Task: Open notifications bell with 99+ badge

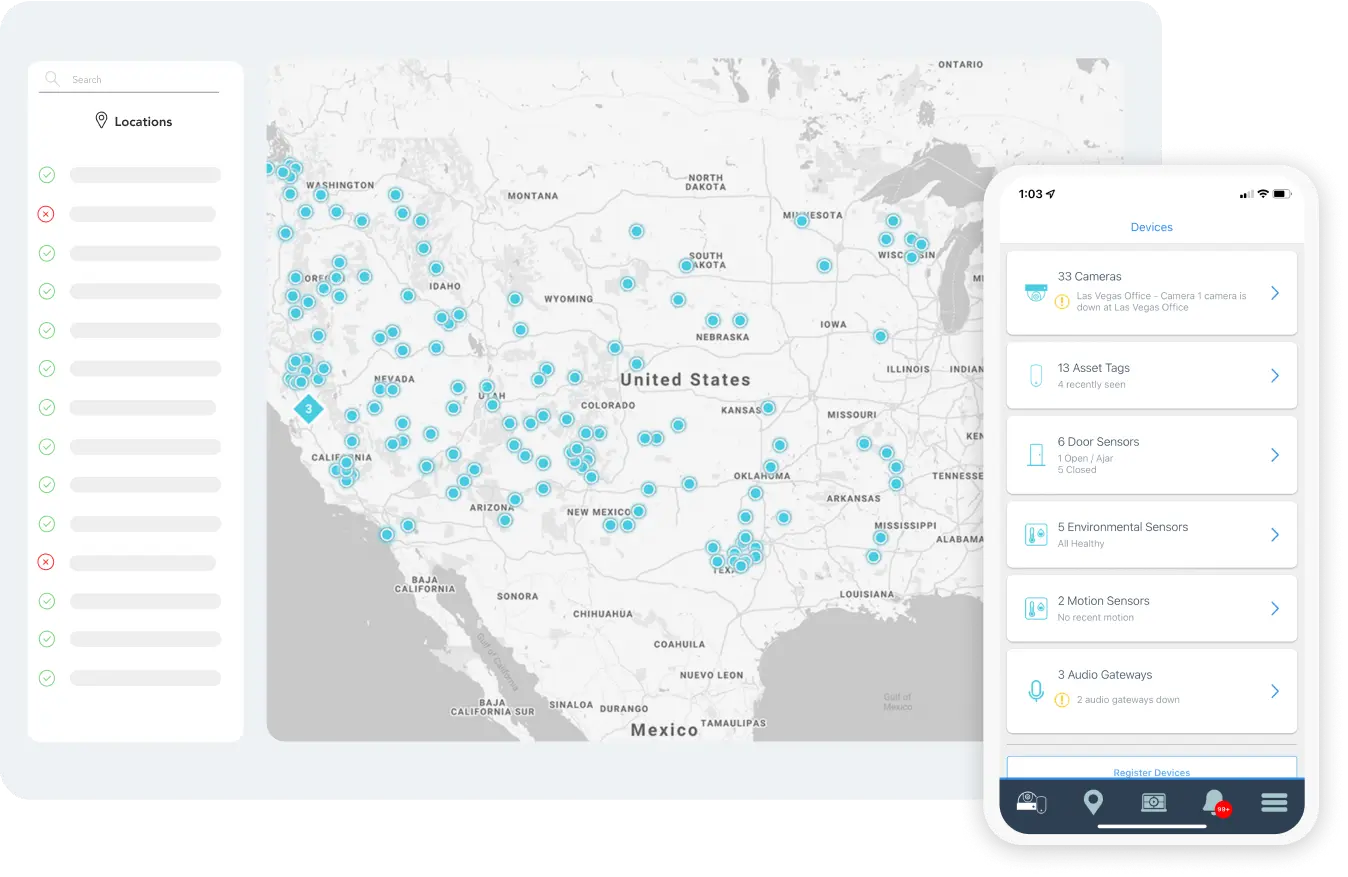Action: (1214, 802)
